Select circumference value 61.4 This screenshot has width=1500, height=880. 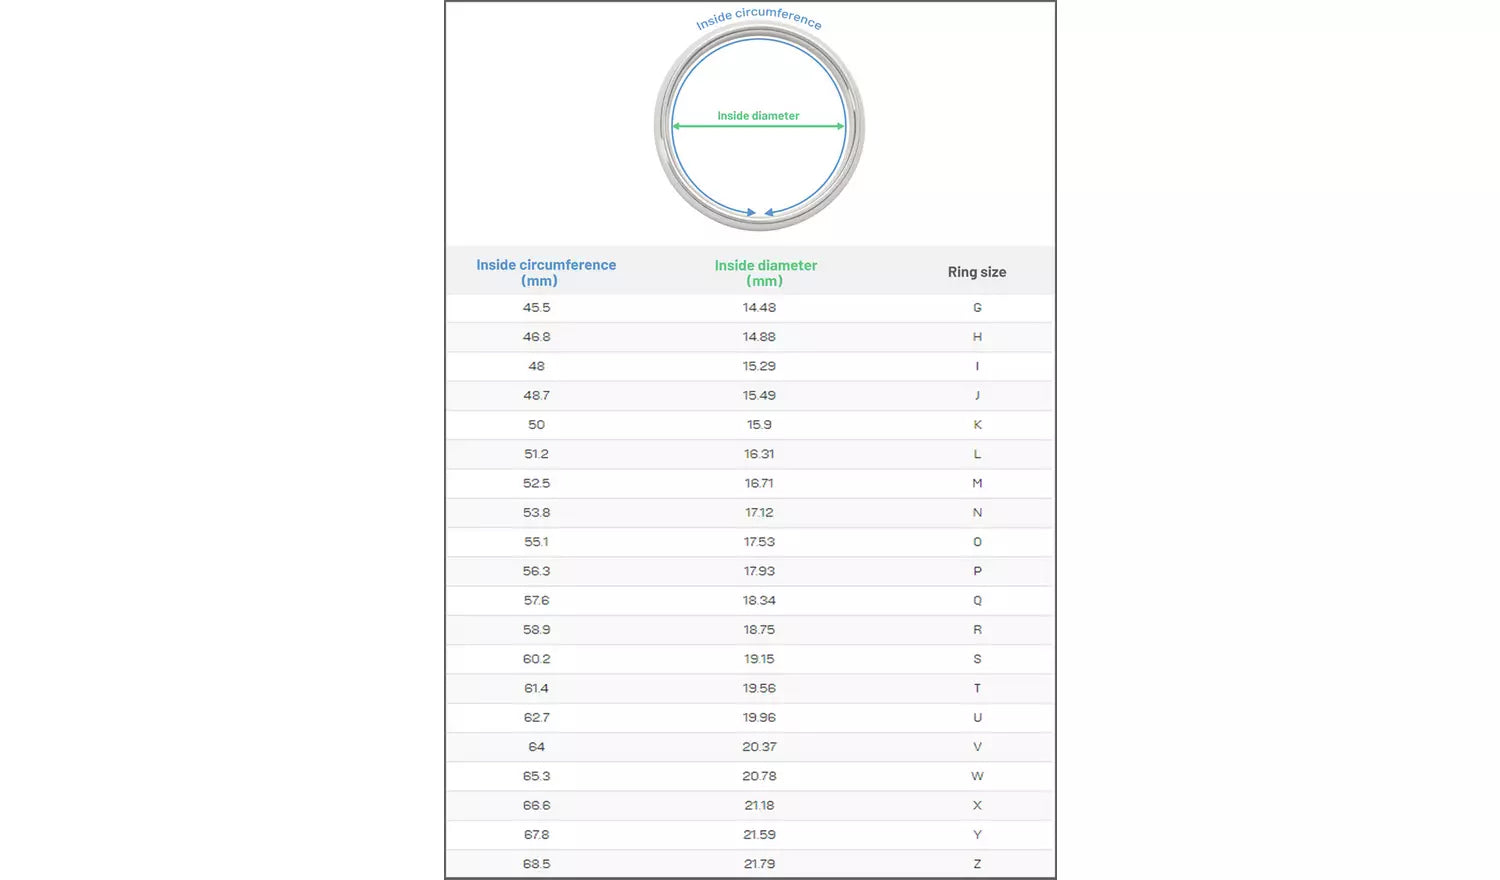(536, 688)
